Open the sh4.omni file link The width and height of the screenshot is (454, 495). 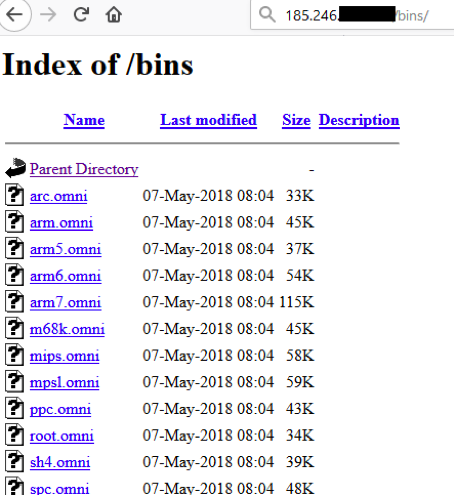point(60,463)
